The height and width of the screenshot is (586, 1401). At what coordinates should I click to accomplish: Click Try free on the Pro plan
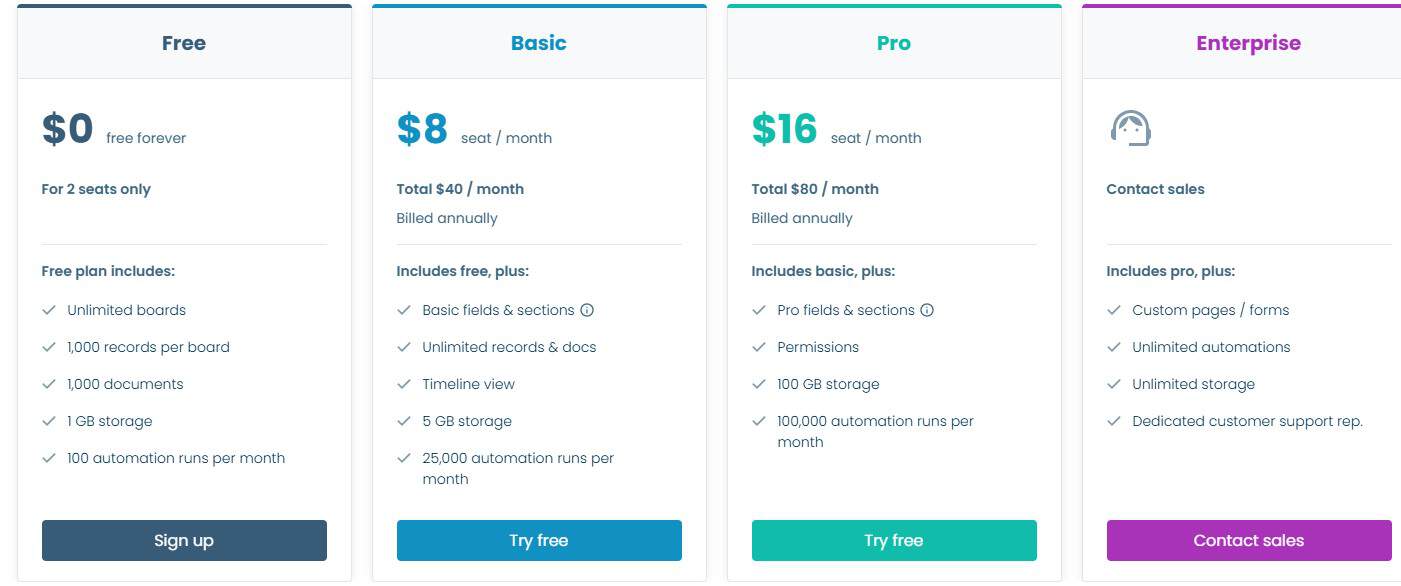[894, 540]
